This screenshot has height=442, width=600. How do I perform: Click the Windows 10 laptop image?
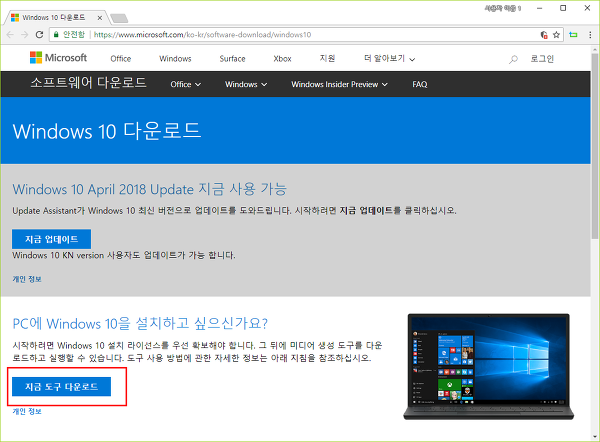489,367
